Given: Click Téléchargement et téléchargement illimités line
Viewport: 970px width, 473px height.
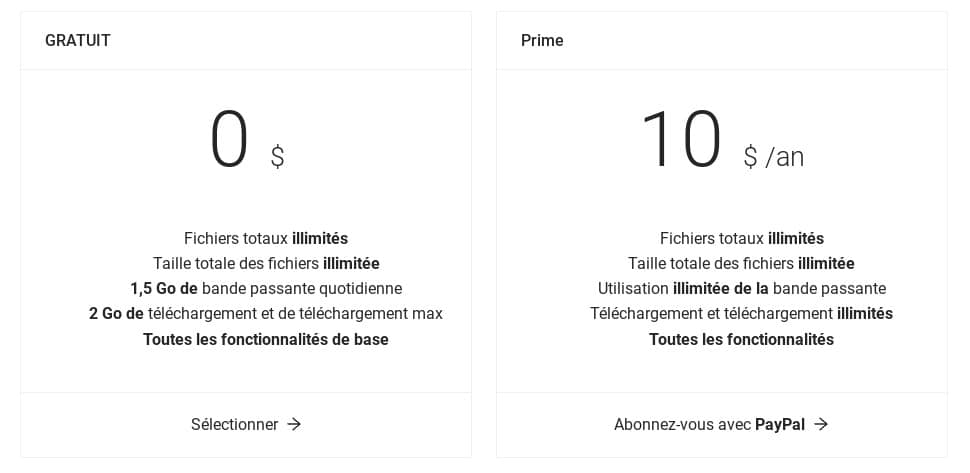Looking at the screenshot, I should pyautogui.click(x=741, y=313).
